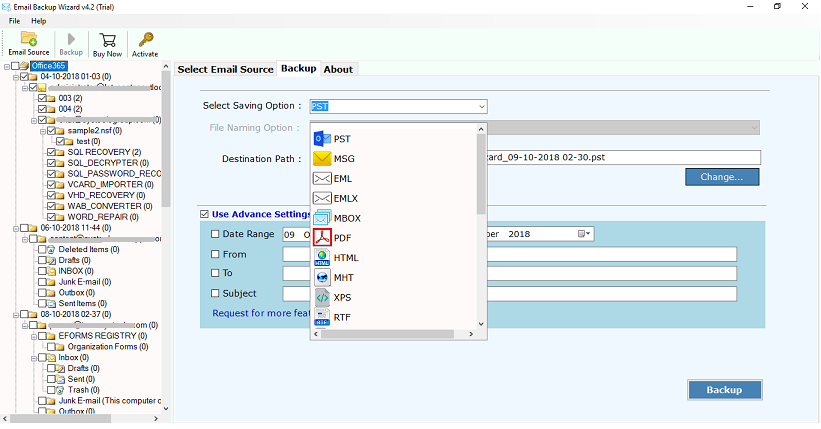Click folder tree horizontal scroll right arrow
Screen dimensions: 821x429
pyautogui.click(x=156, y=419)
